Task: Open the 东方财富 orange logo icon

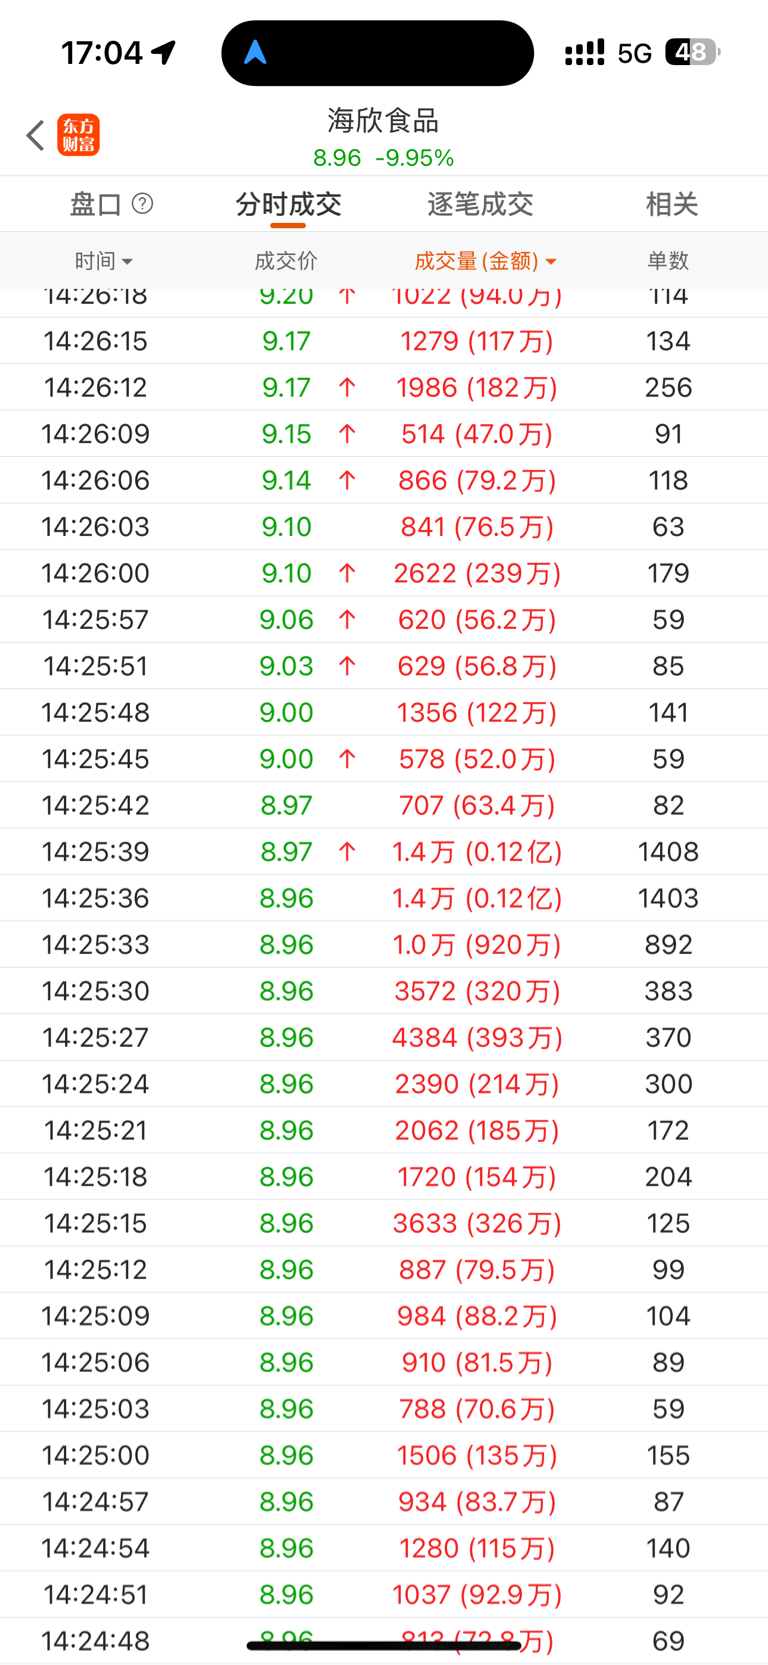Action: [x=79, y=135]
